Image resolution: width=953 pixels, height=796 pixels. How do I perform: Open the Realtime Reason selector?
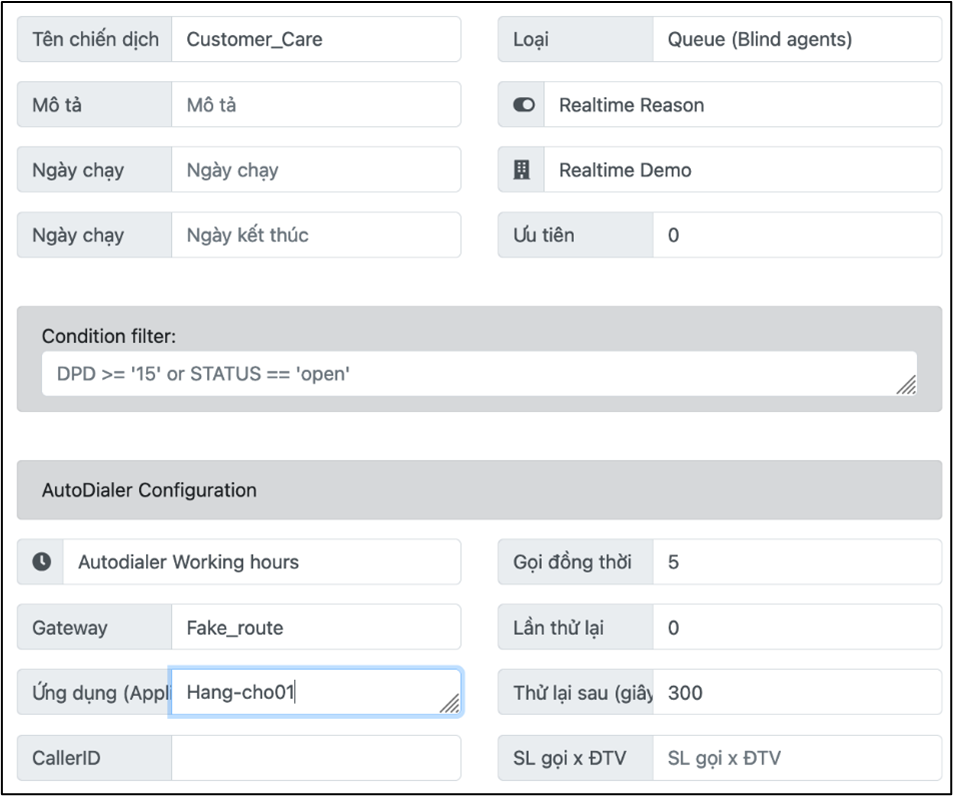(742, 105)
